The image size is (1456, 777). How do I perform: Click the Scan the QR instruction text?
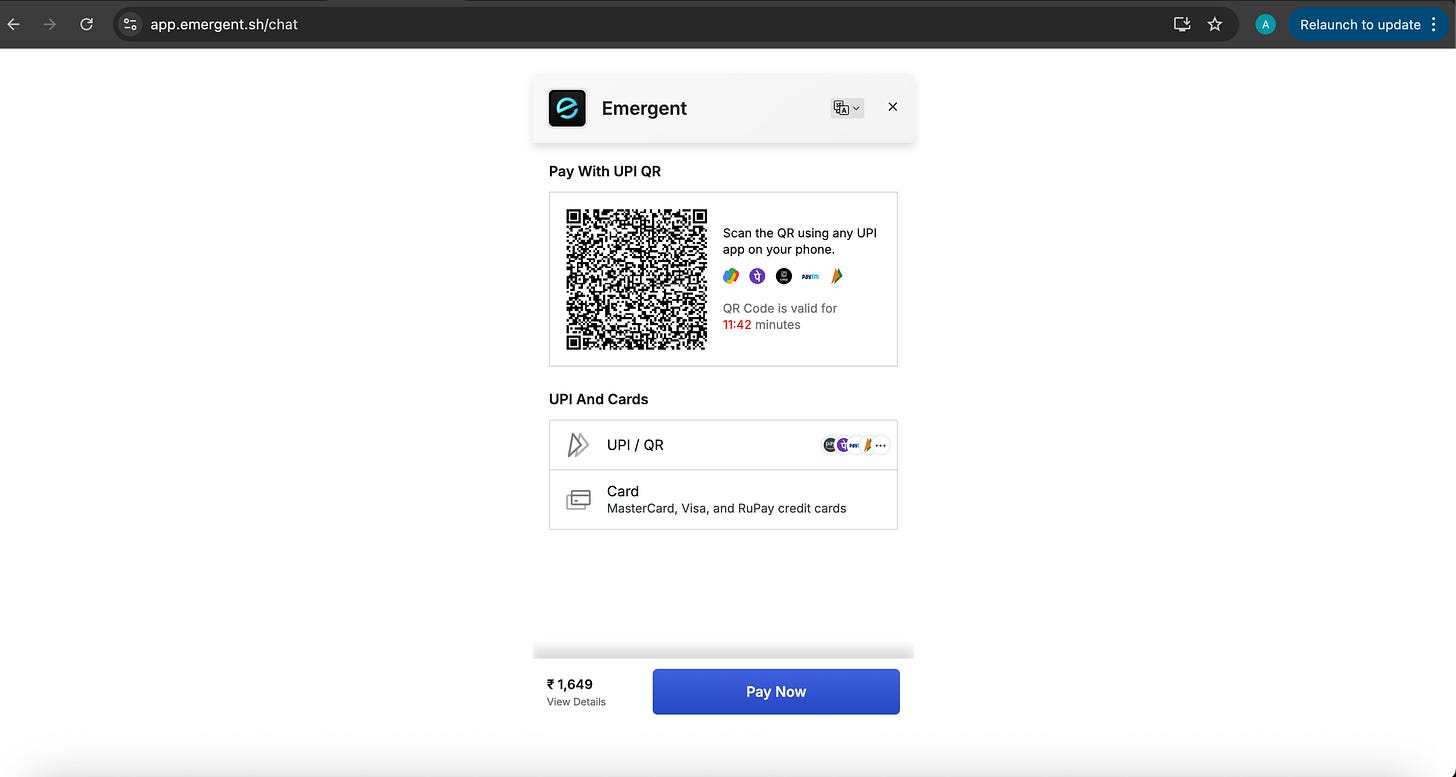tap(800, 241)
